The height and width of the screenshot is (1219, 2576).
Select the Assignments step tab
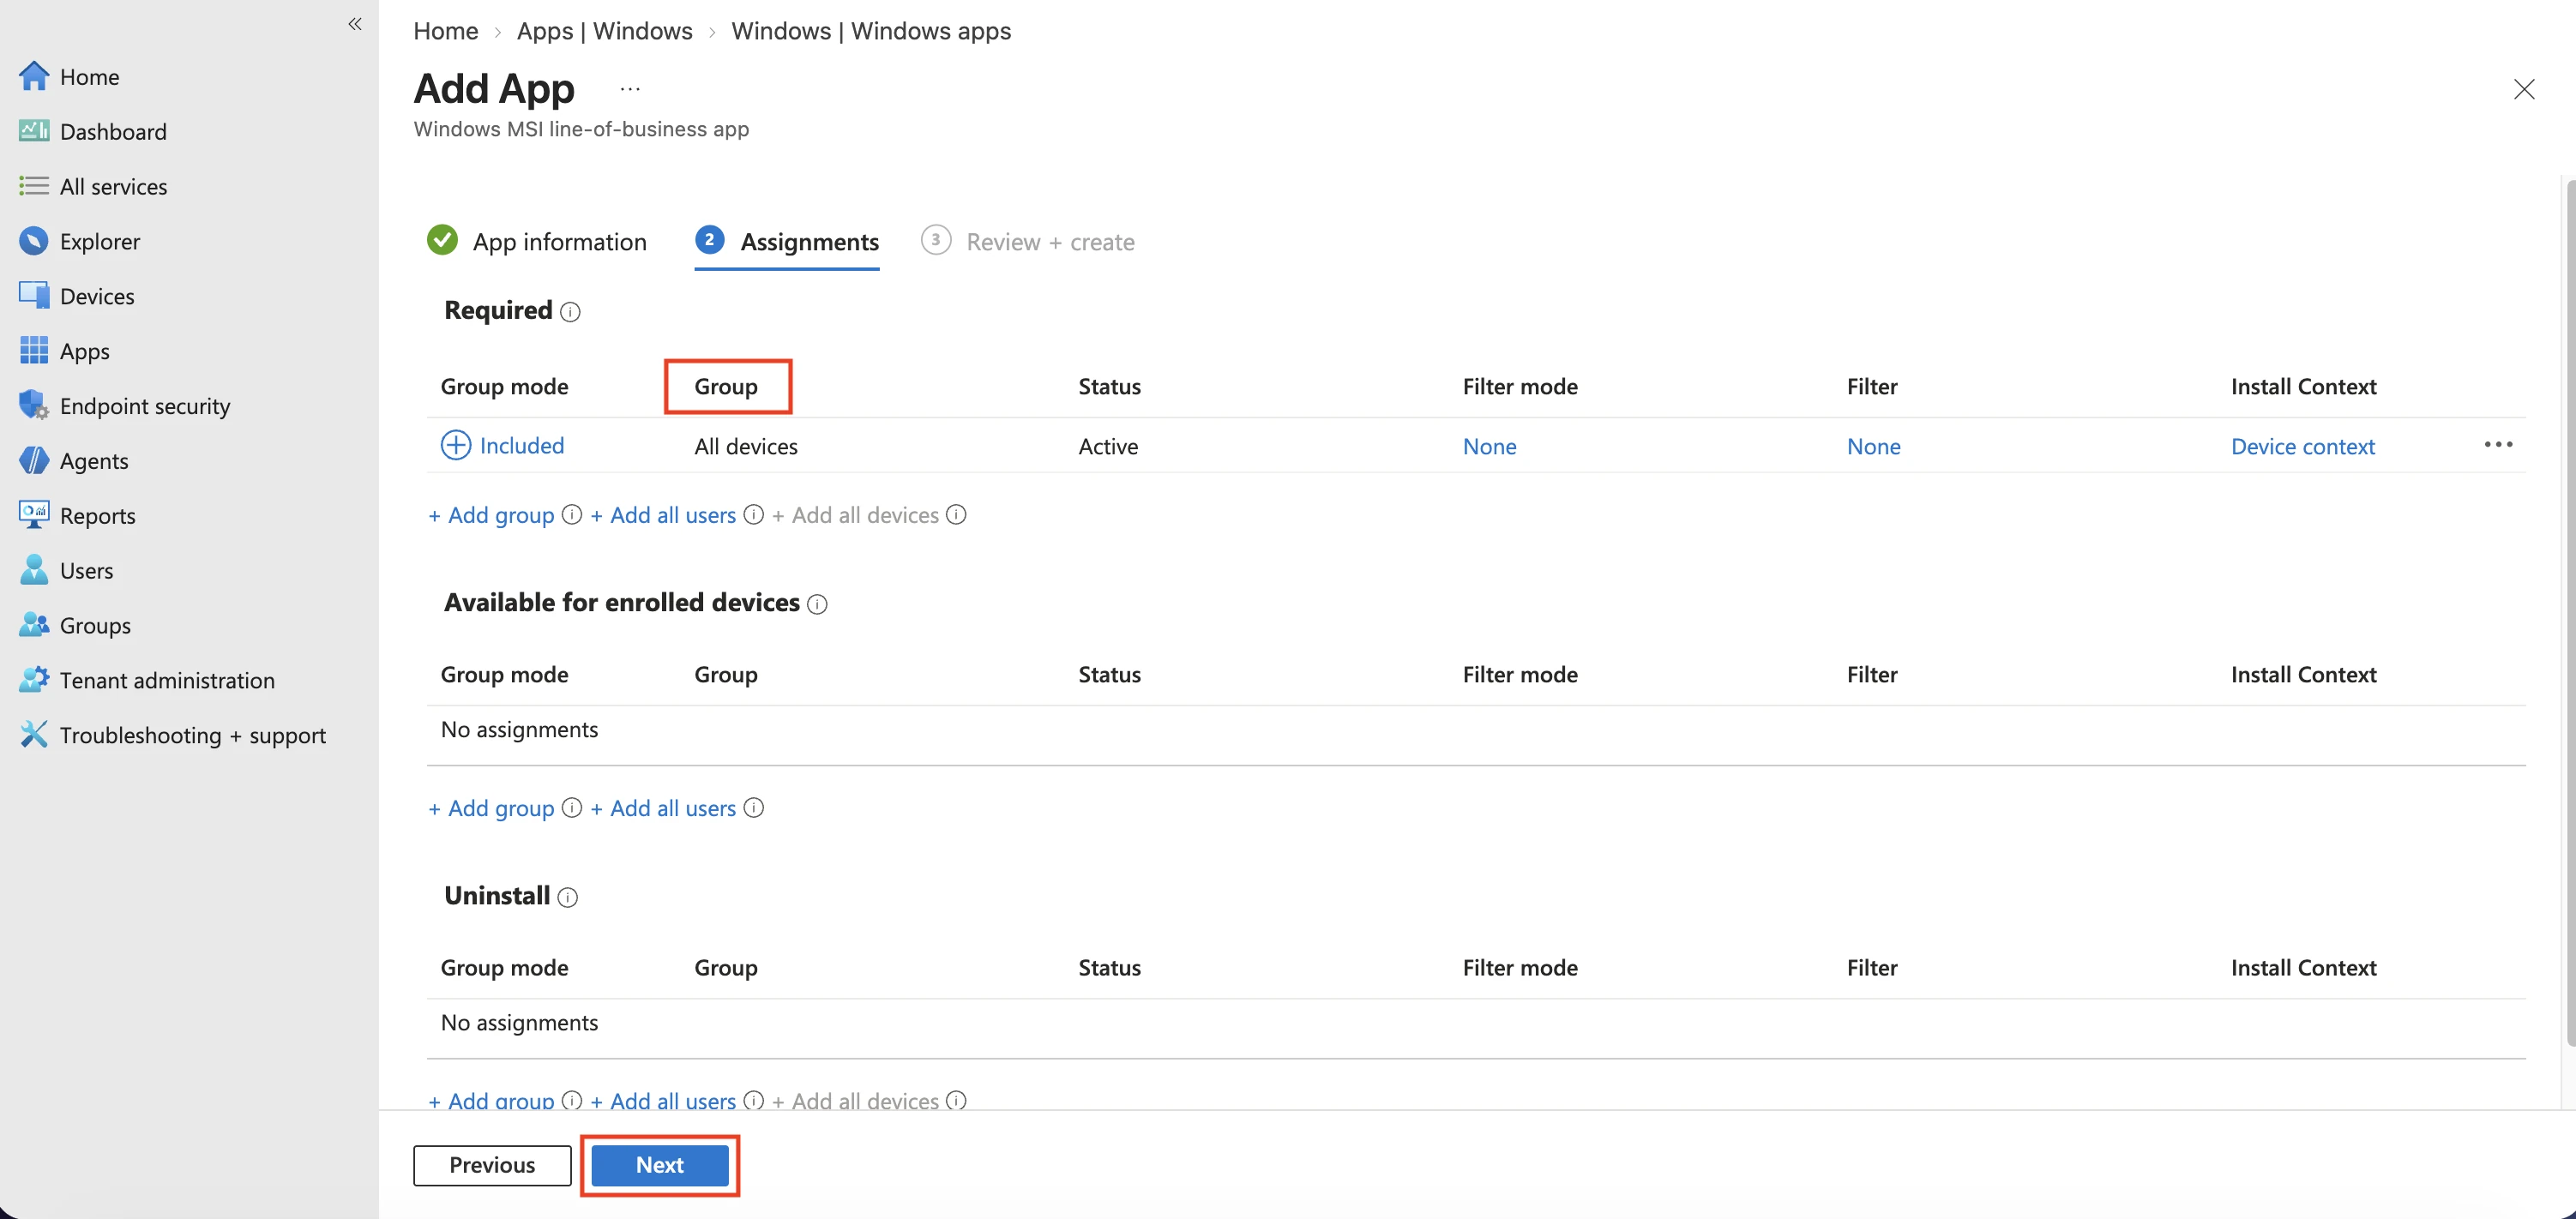(787, 241)
